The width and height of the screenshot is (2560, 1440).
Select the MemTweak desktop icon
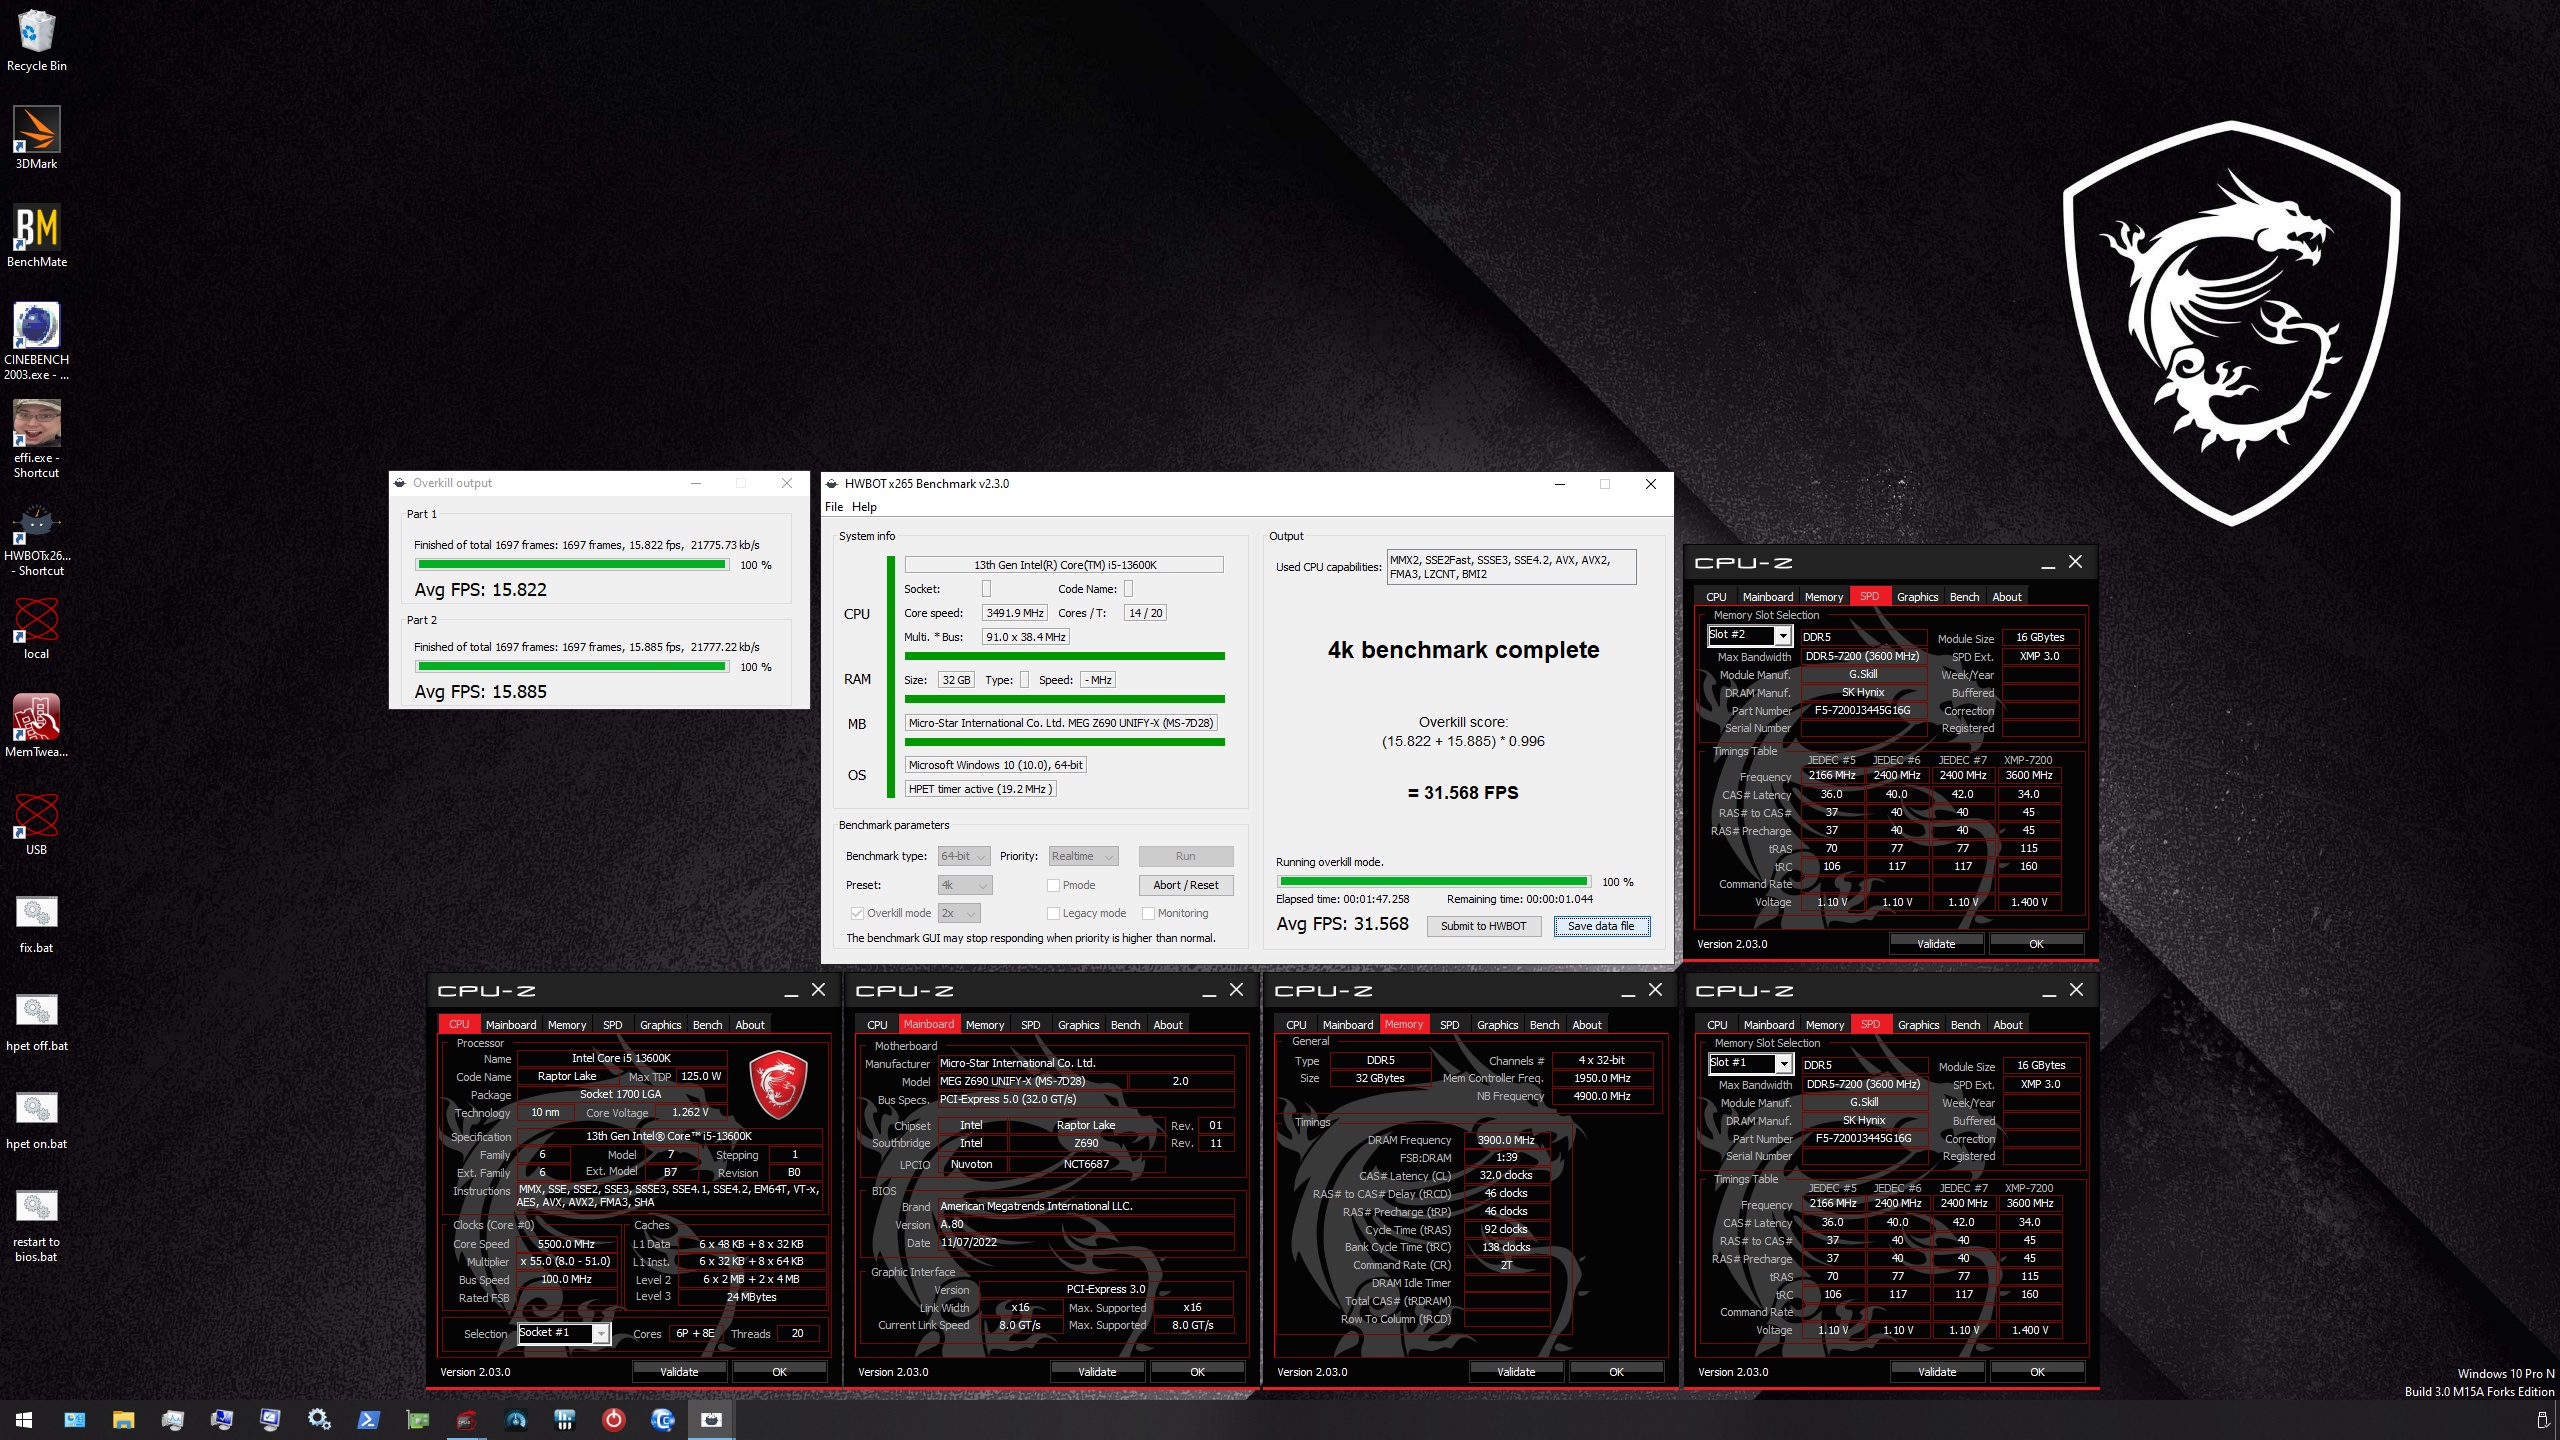[36, 726]
